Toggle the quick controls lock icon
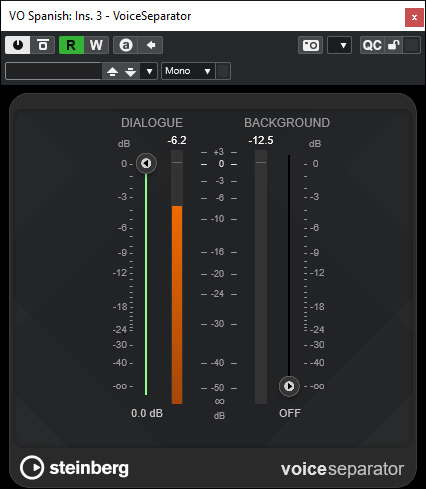Image resolution: width=426 pixels, height=489 pixels. coord(394,45)
